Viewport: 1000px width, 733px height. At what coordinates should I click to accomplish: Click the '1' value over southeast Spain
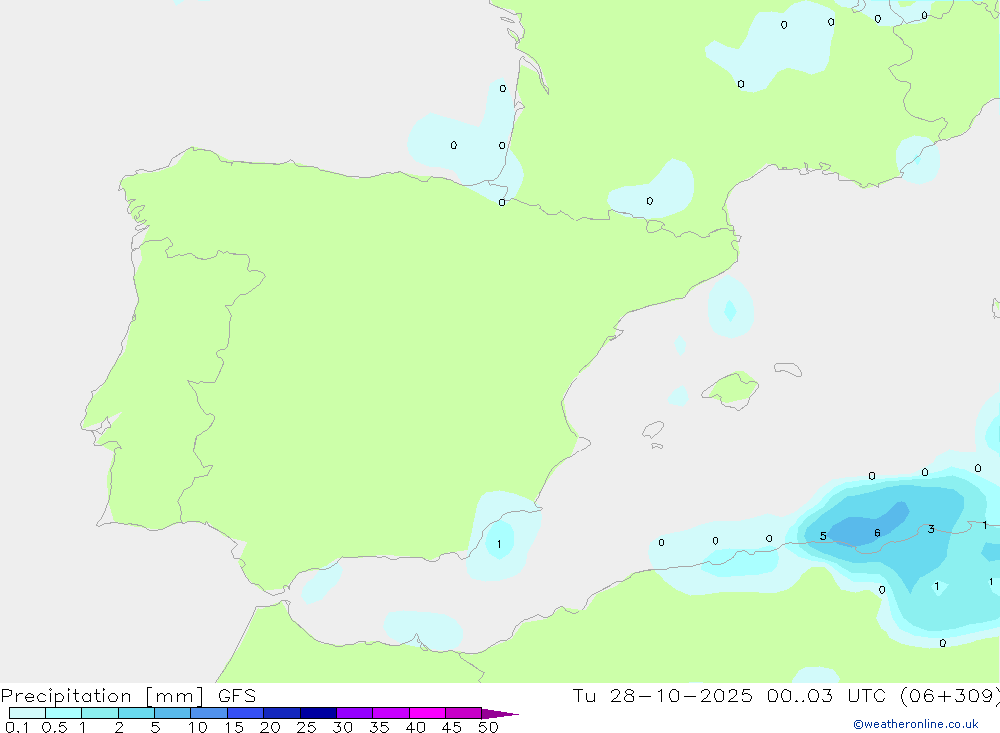[x=499, y=544]
